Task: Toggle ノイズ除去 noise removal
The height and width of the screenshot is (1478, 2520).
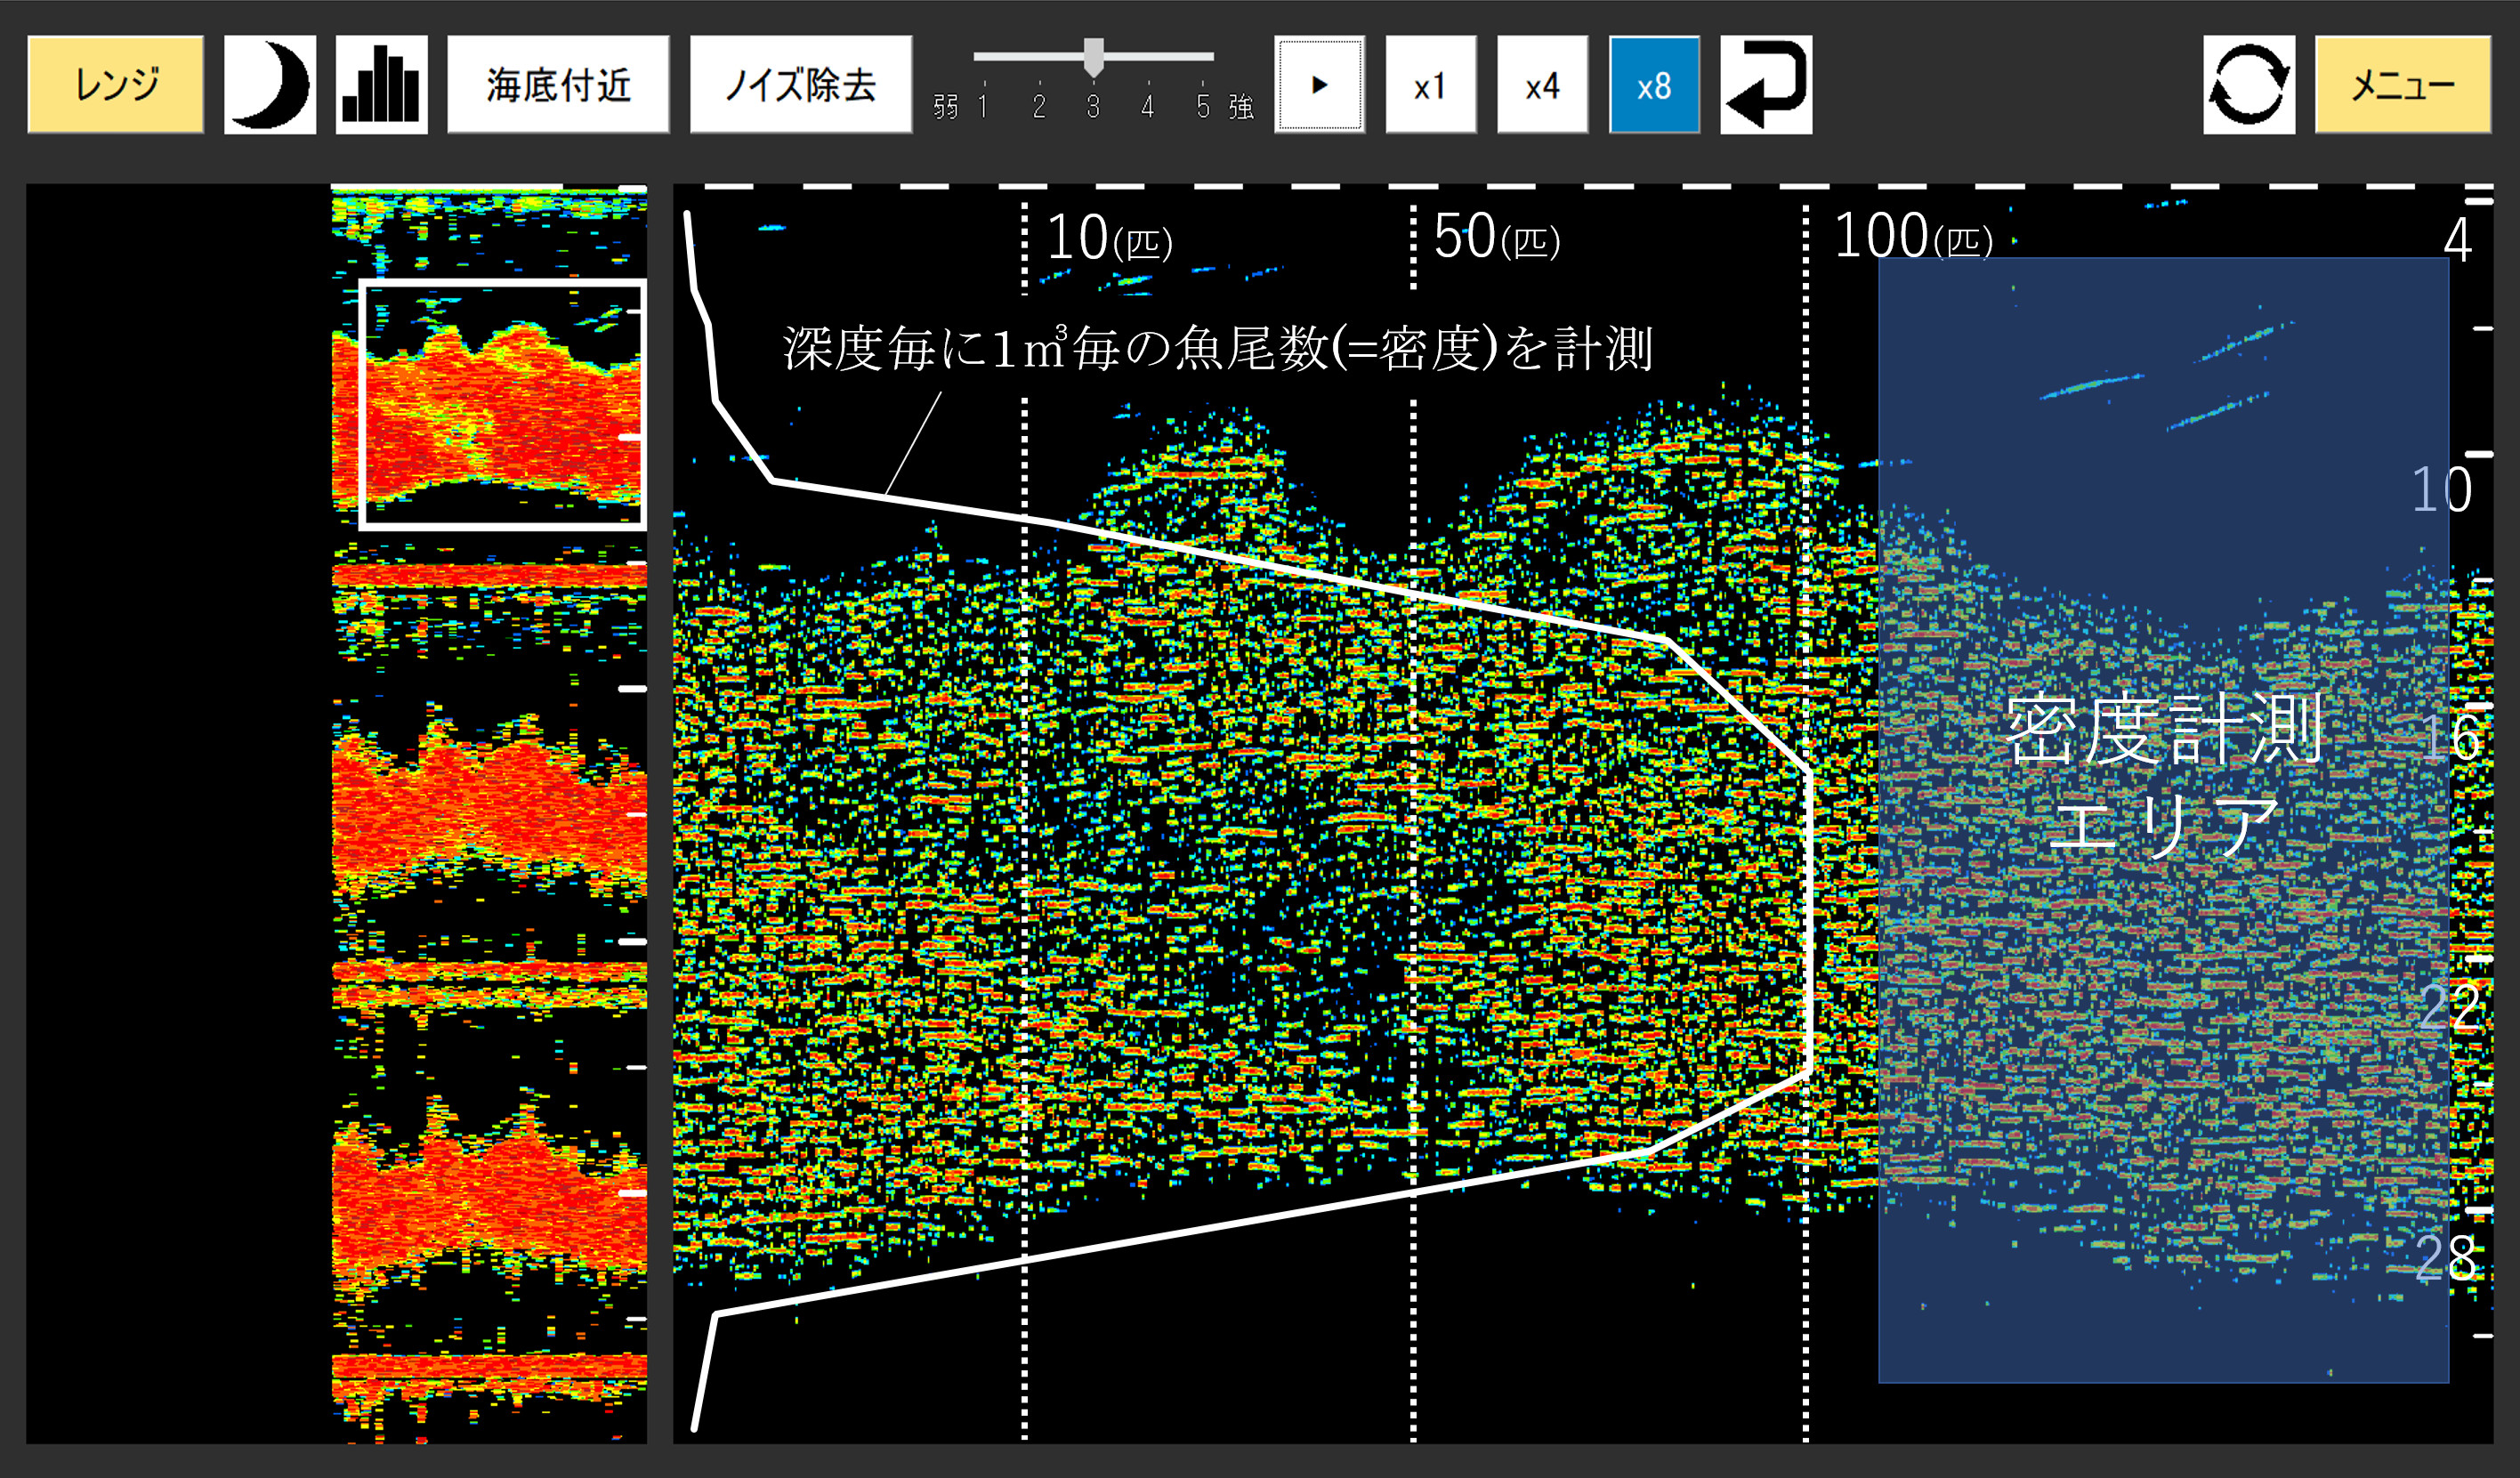Action: coord(800,85)
